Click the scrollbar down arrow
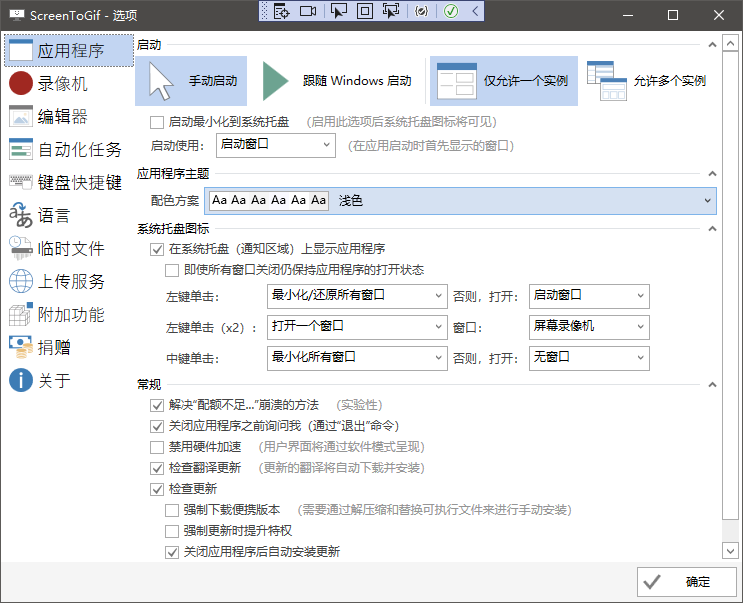 tap(730, 551)
